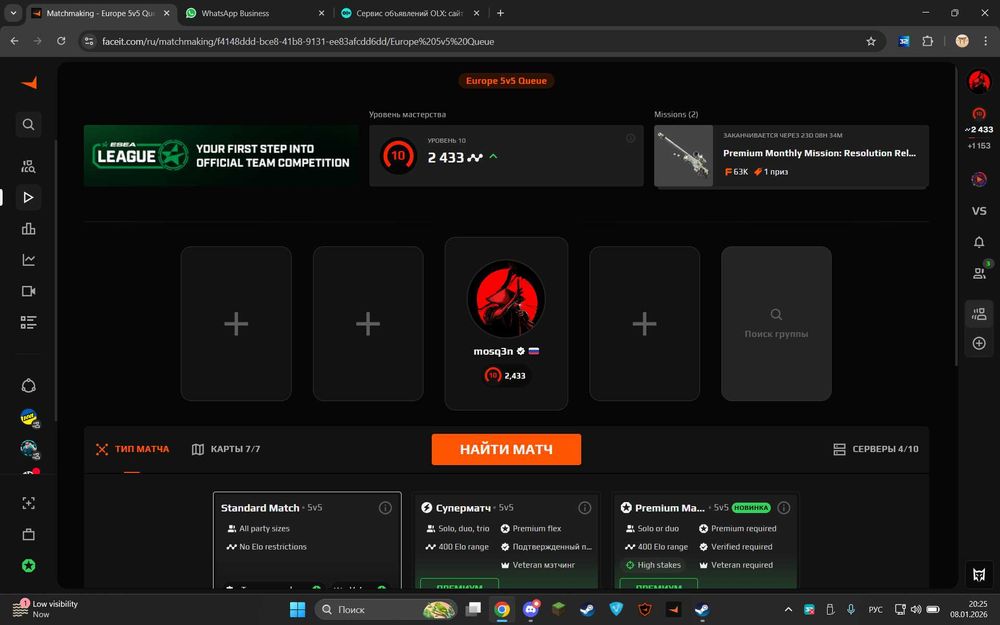
Task: Open the Windows Start menu
Action: tap(298, 610)
